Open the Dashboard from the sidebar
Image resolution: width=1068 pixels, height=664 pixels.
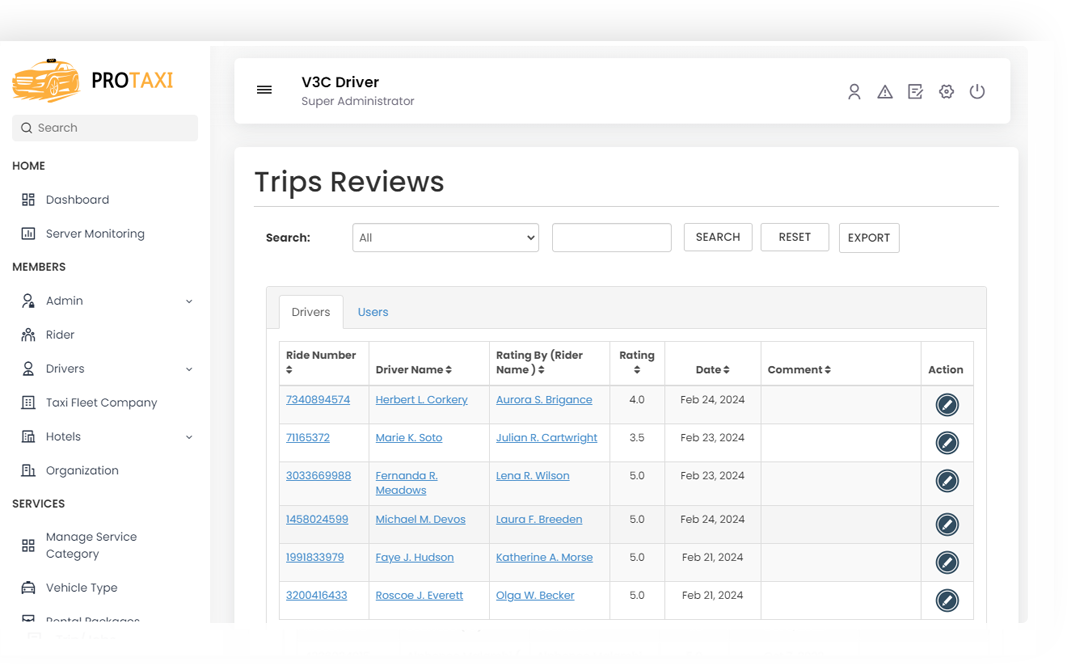(77, 199)
